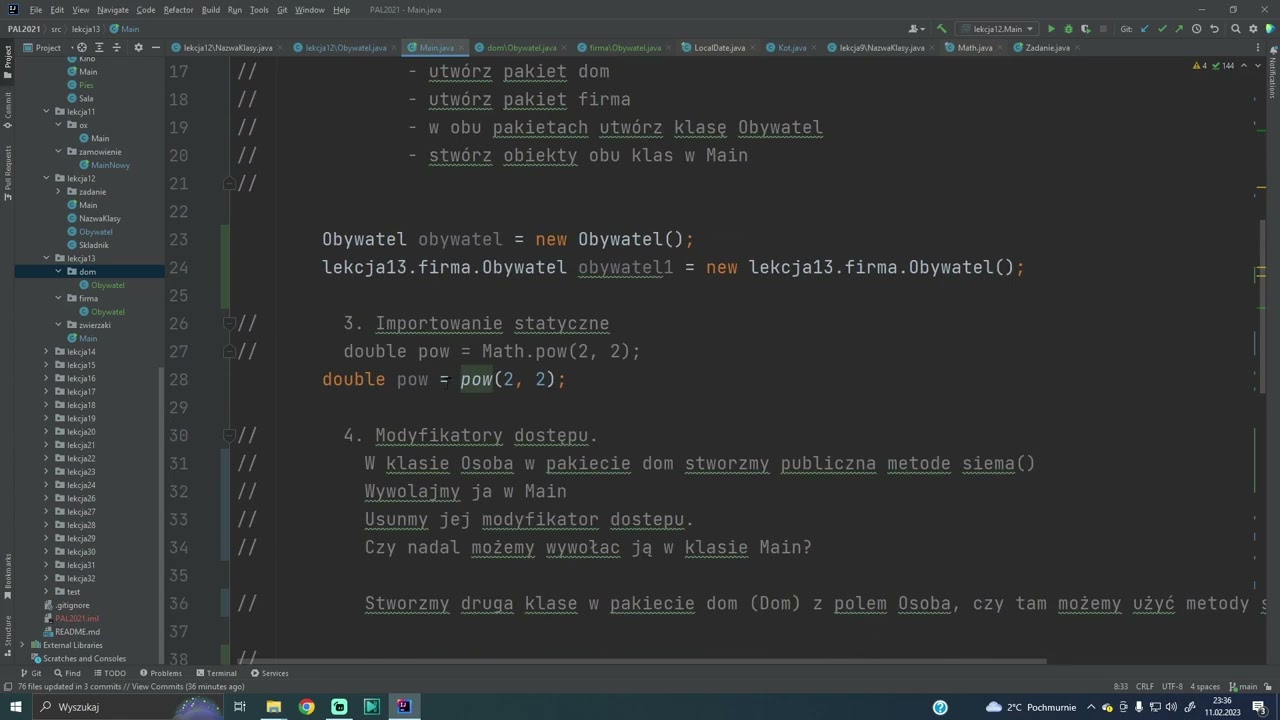Viewport: 1280px width, 720px height.
Task: Expand the zadanie folder
Action: (x=58, y=192)
